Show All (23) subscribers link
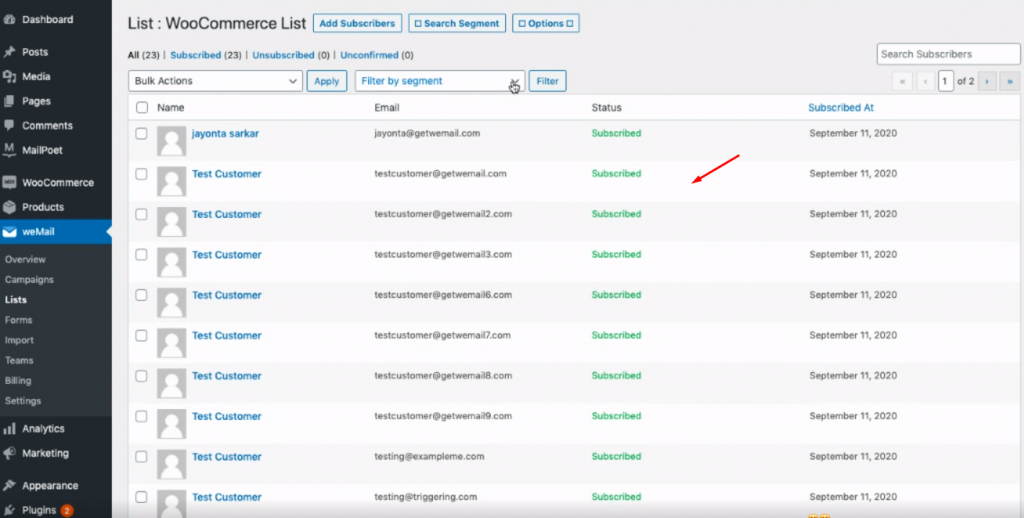The image size is (1024, 518). pyautogui.click(x=144, y=56)
